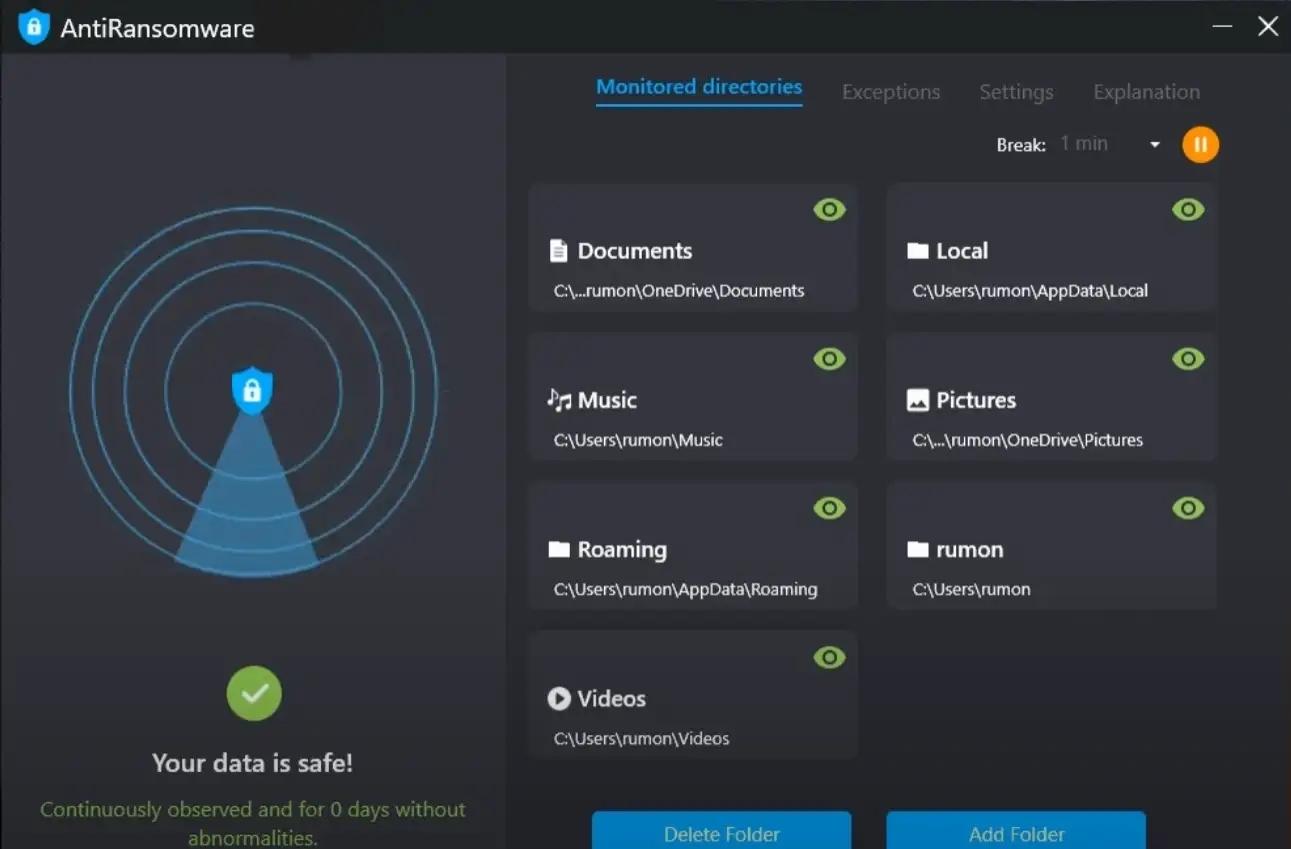
Task: Open the Break duration dropdown arrow
Action: 1155,145
